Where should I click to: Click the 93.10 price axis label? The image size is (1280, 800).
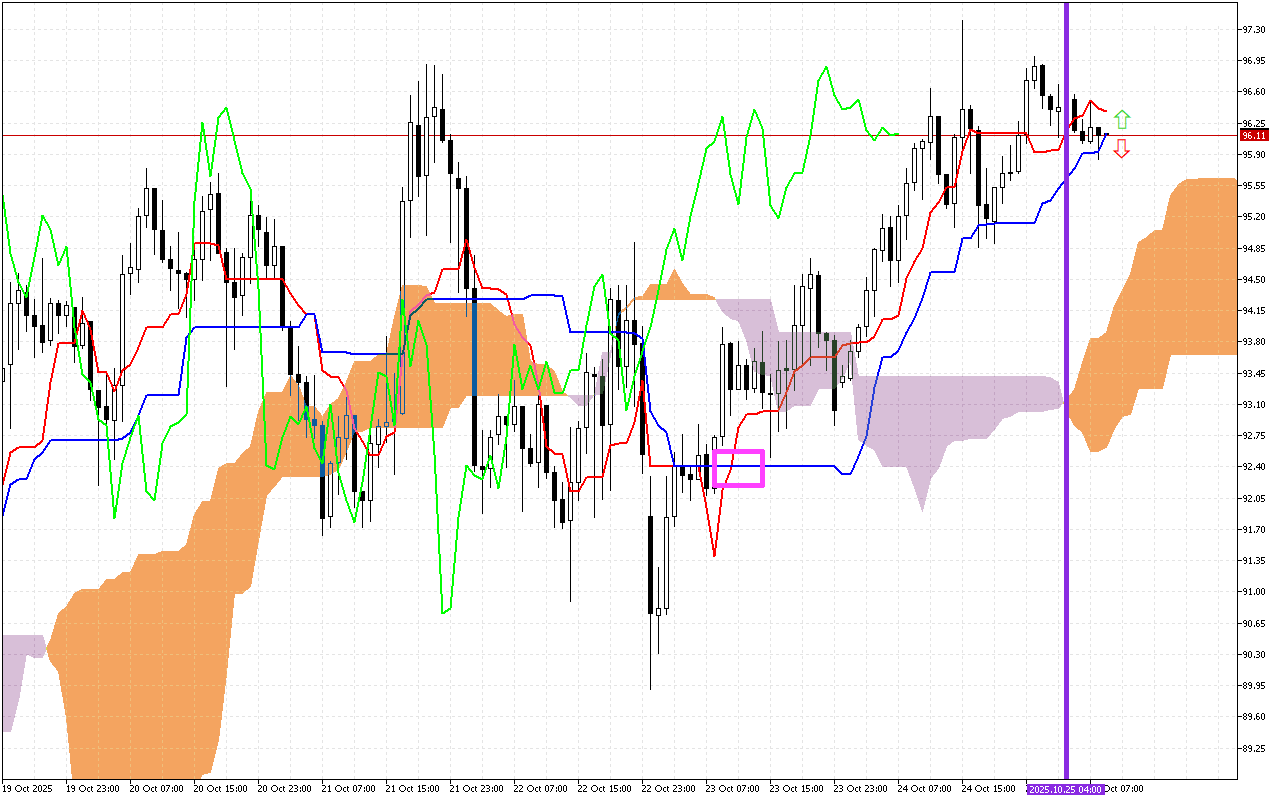[x=1253, y=404]
